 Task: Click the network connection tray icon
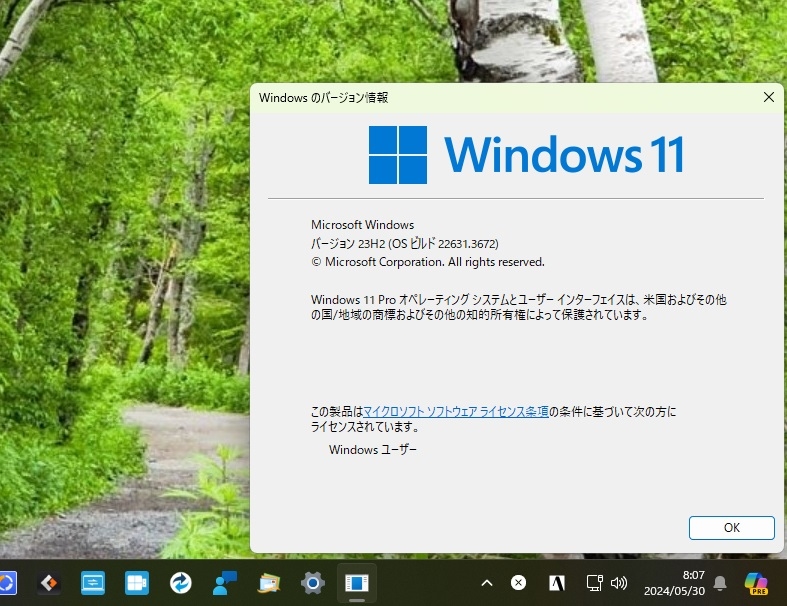point(594,583)
